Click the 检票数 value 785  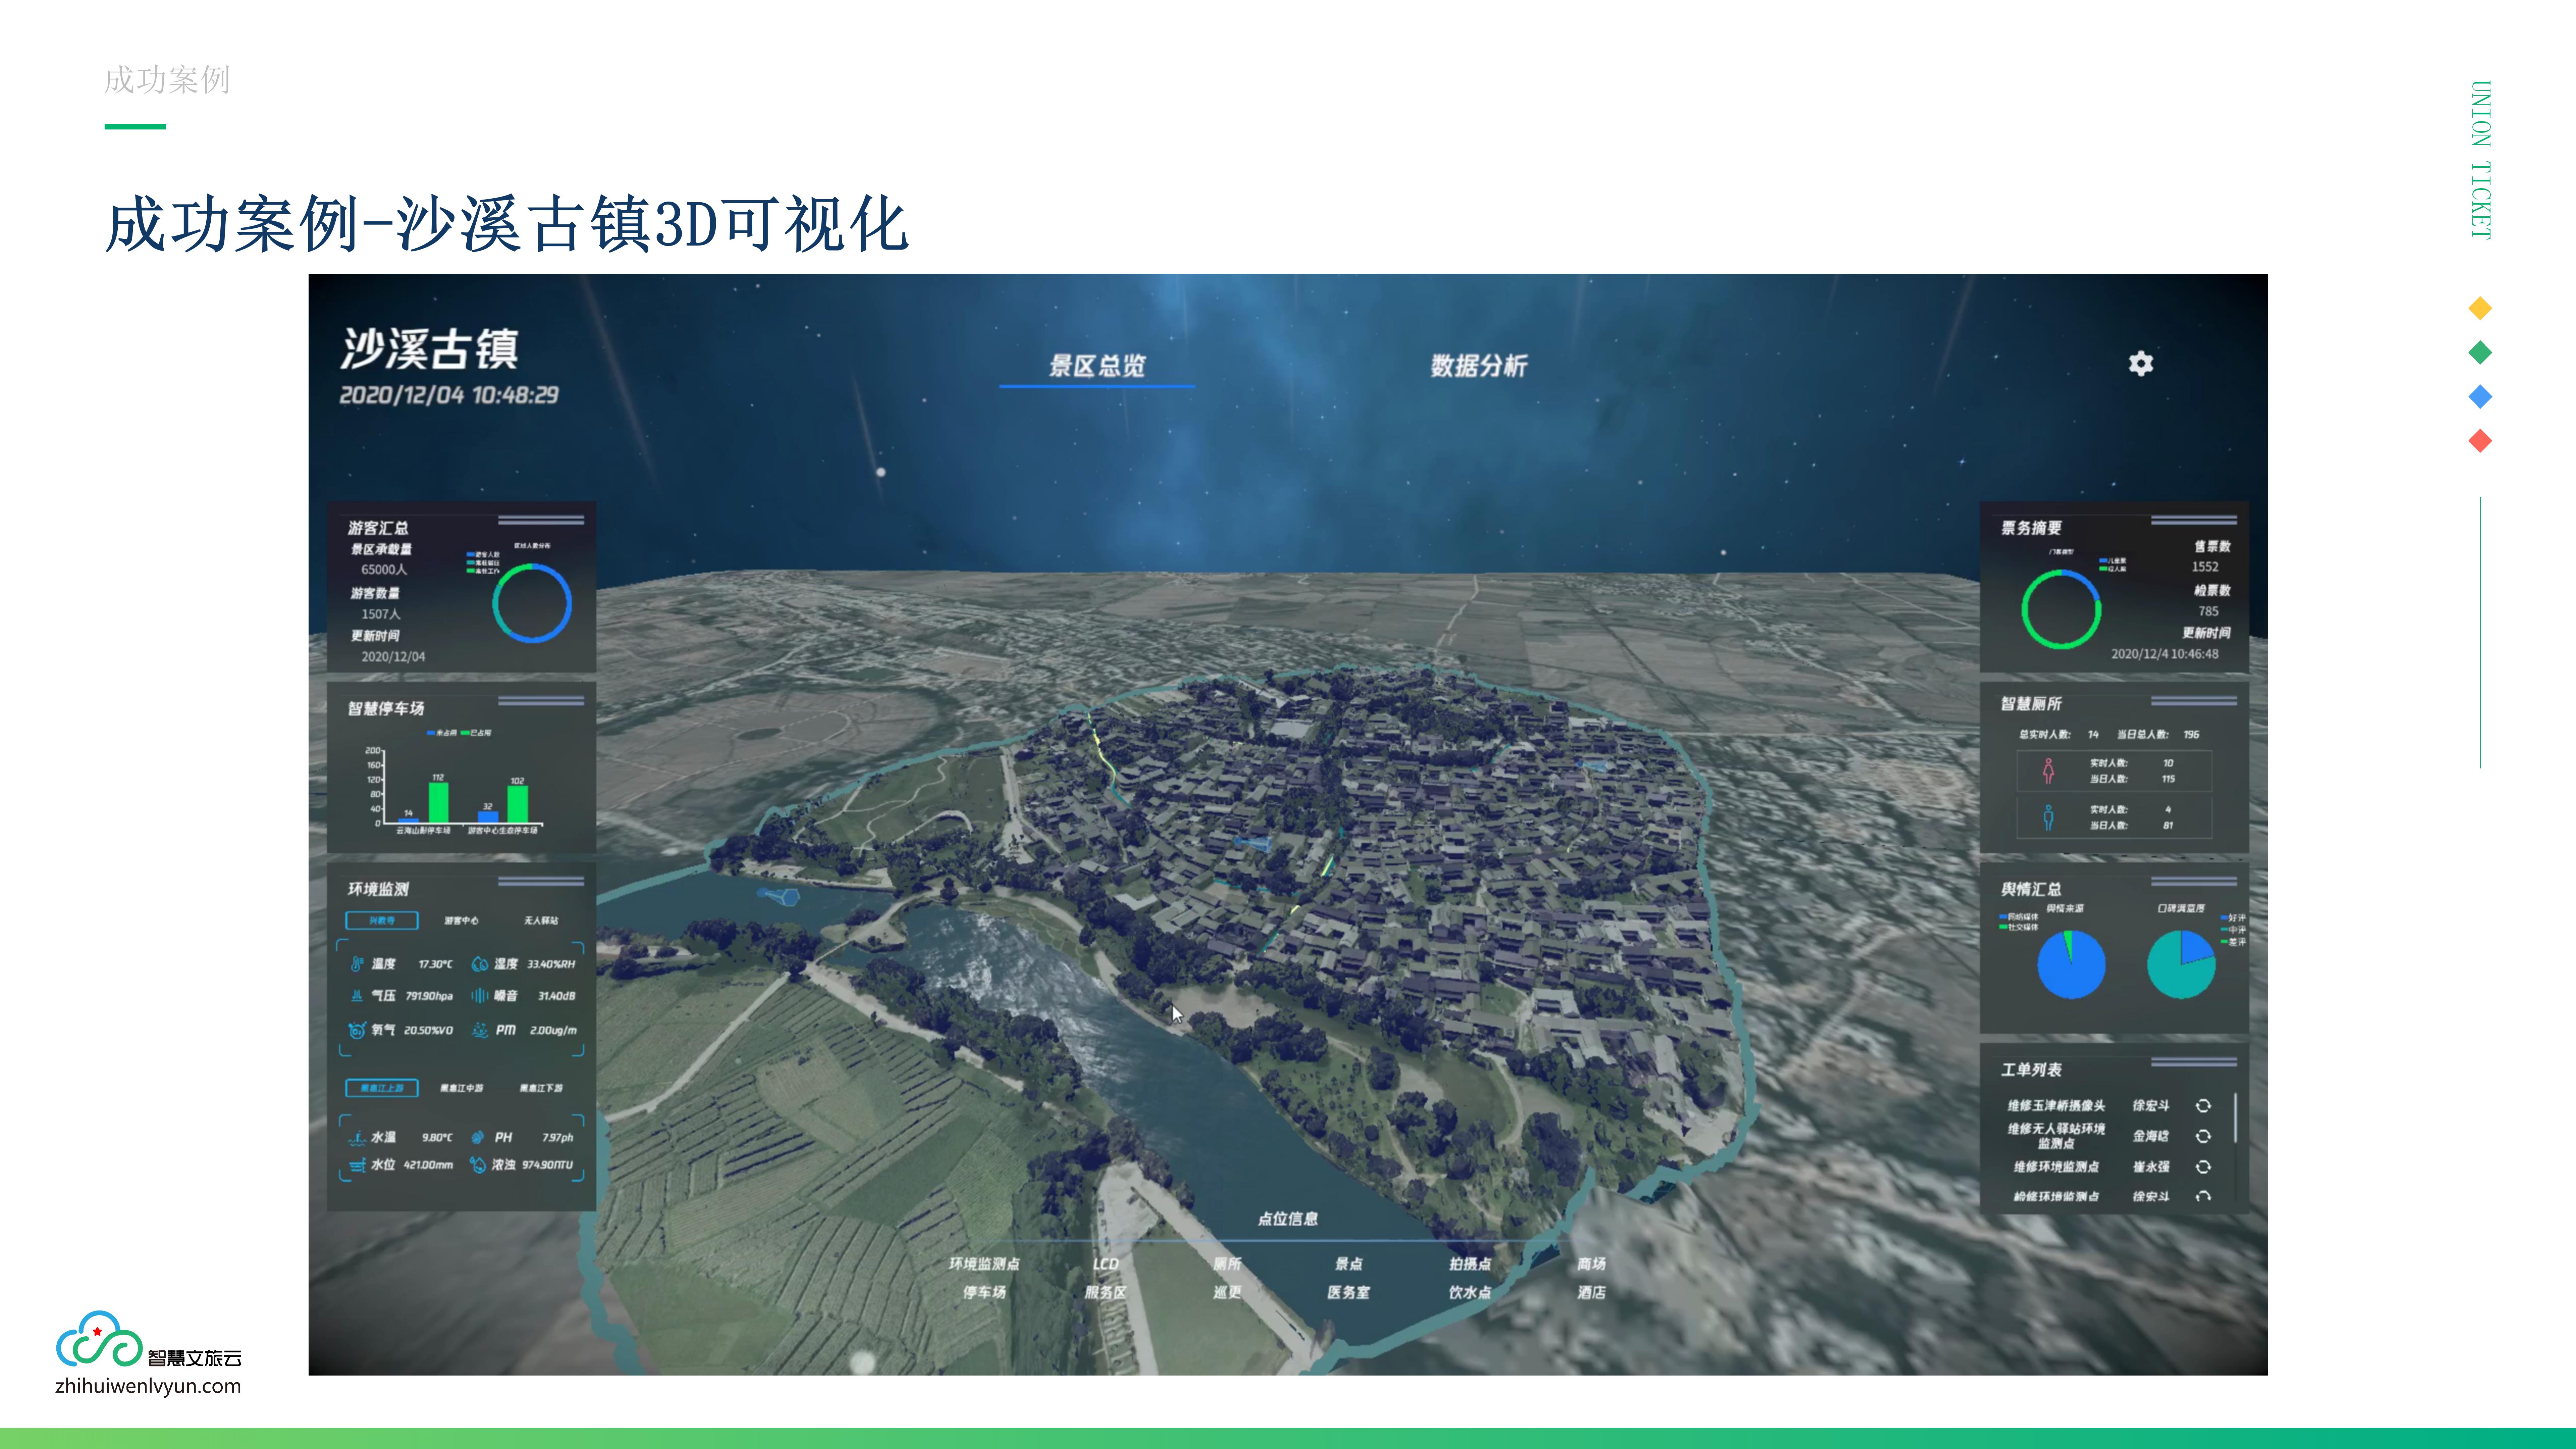[x=2208, y=611]
